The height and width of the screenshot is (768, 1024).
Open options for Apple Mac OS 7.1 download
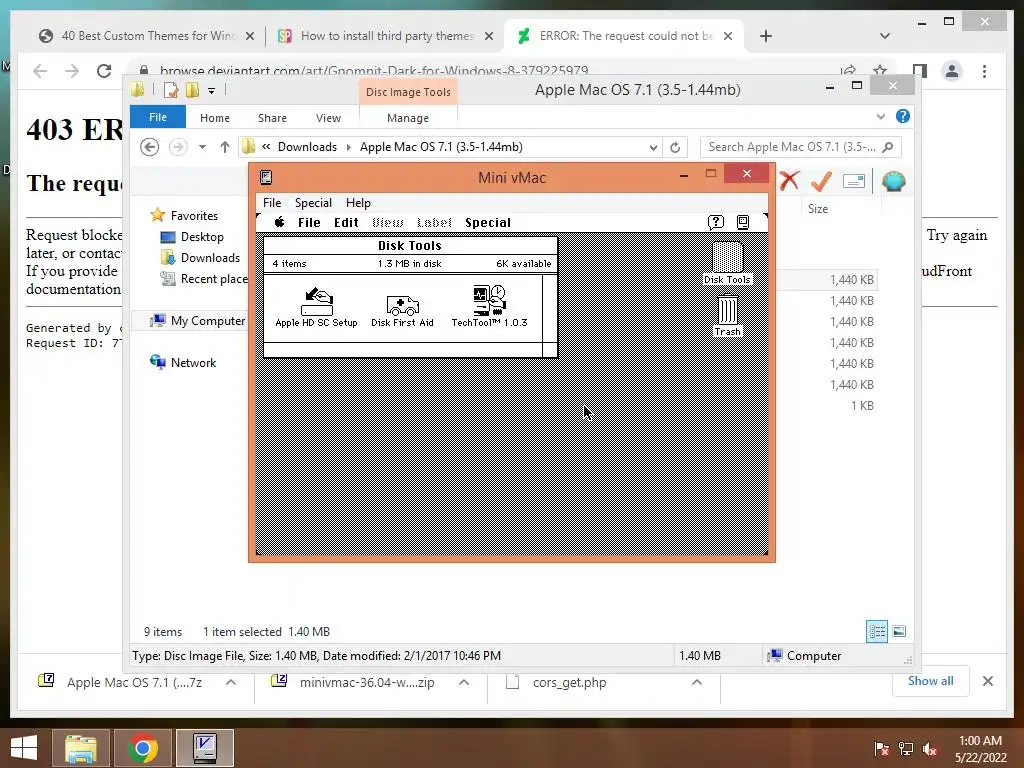[231, 682]
